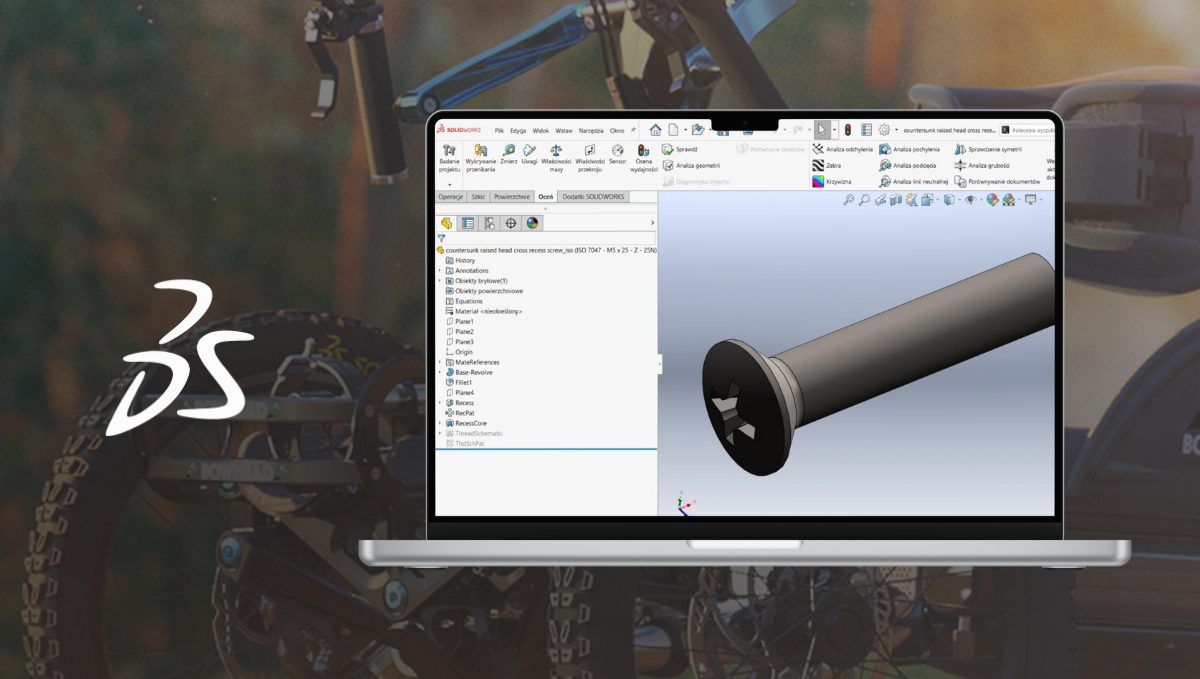
Task: Open the Options gear icon
Action: [884, 130]
